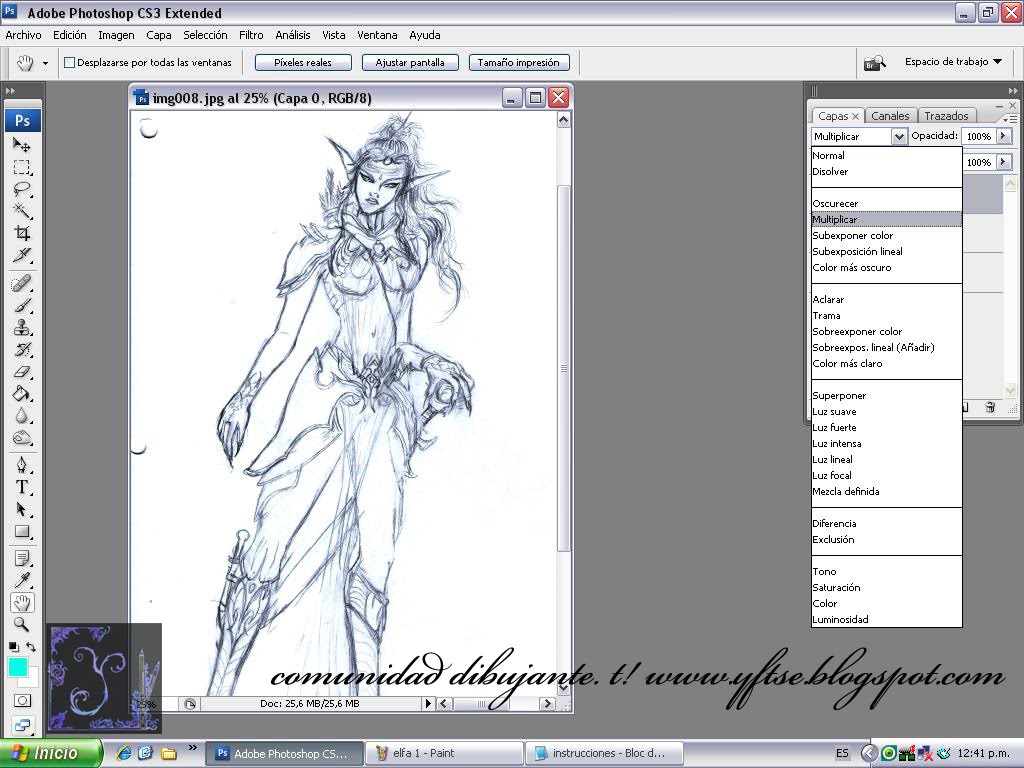Switch to instrucciones Bloc de notas taskbar window

tap(604, 753)
